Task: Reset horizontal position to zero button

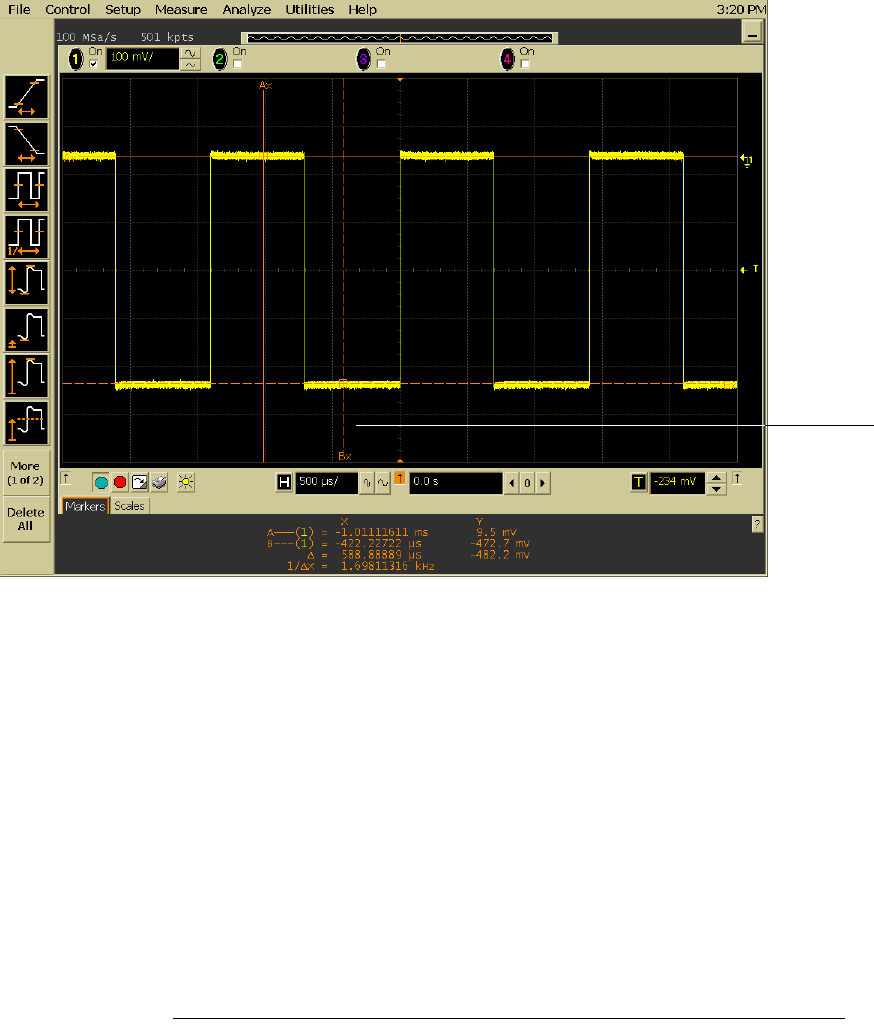Action: click(x=527, y=483)
